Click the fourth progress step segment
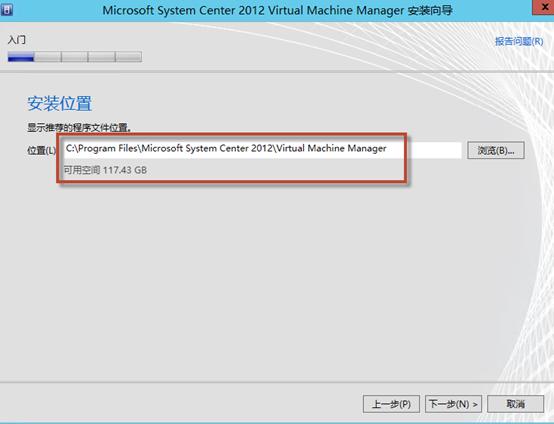 coord(101,57)
